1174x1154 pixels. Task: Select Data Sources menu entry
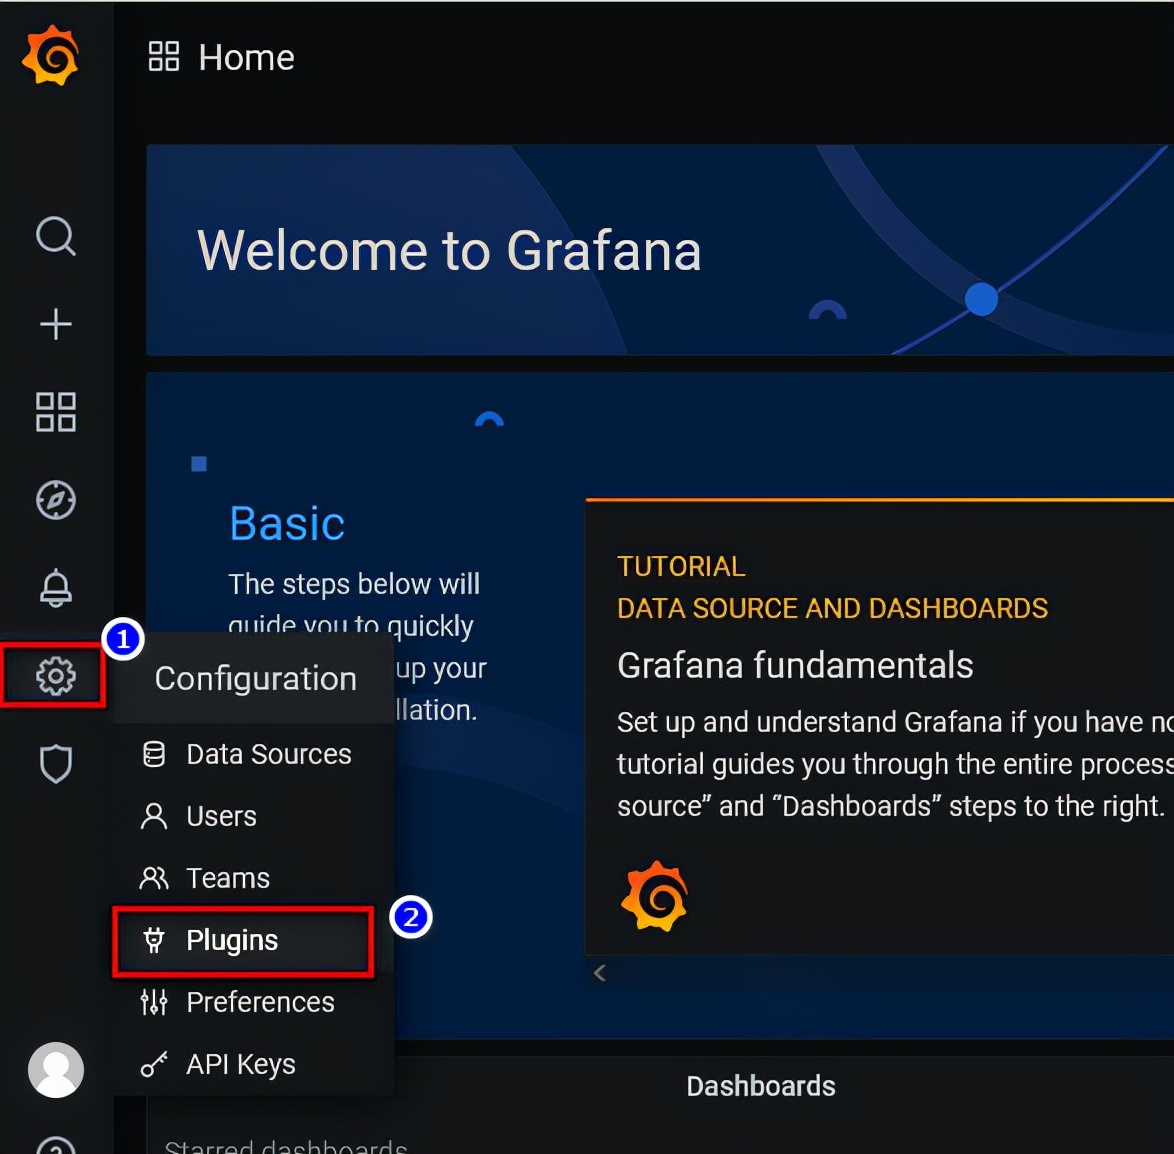[x=253, y=754]
